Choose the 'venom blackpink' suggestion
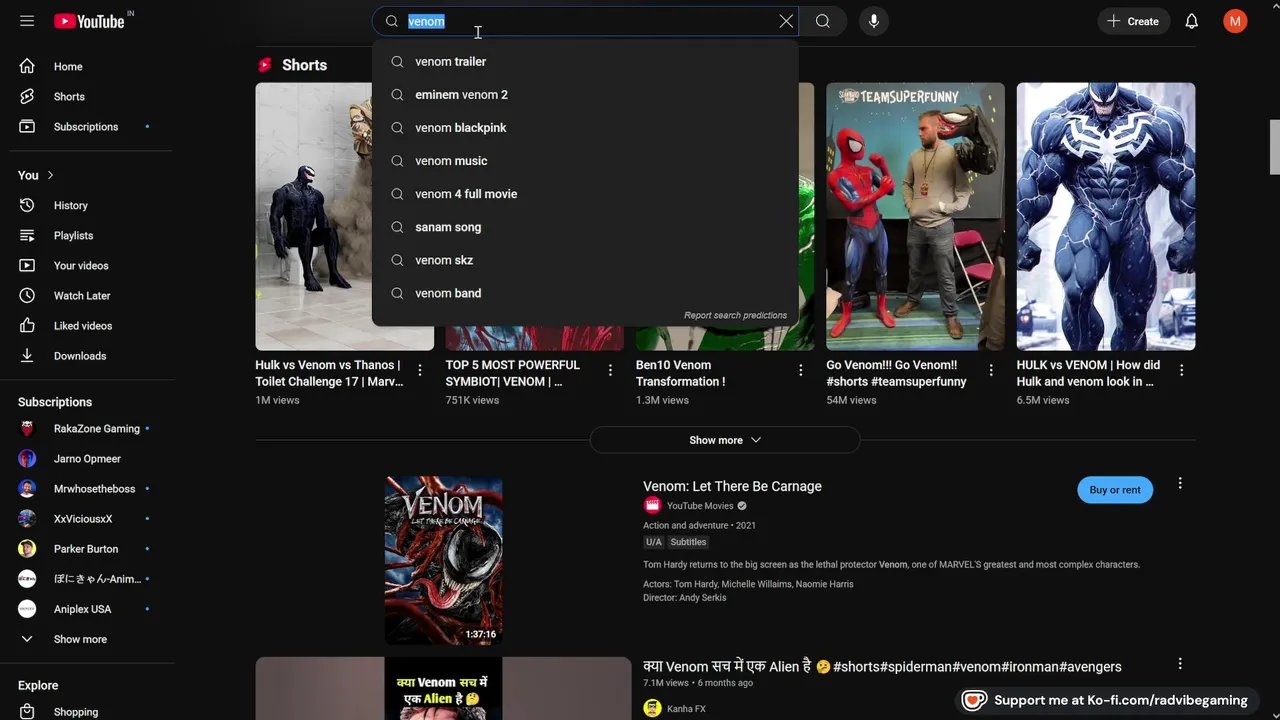The width and height of the screenshot is (1280, 720). point(585,128)
